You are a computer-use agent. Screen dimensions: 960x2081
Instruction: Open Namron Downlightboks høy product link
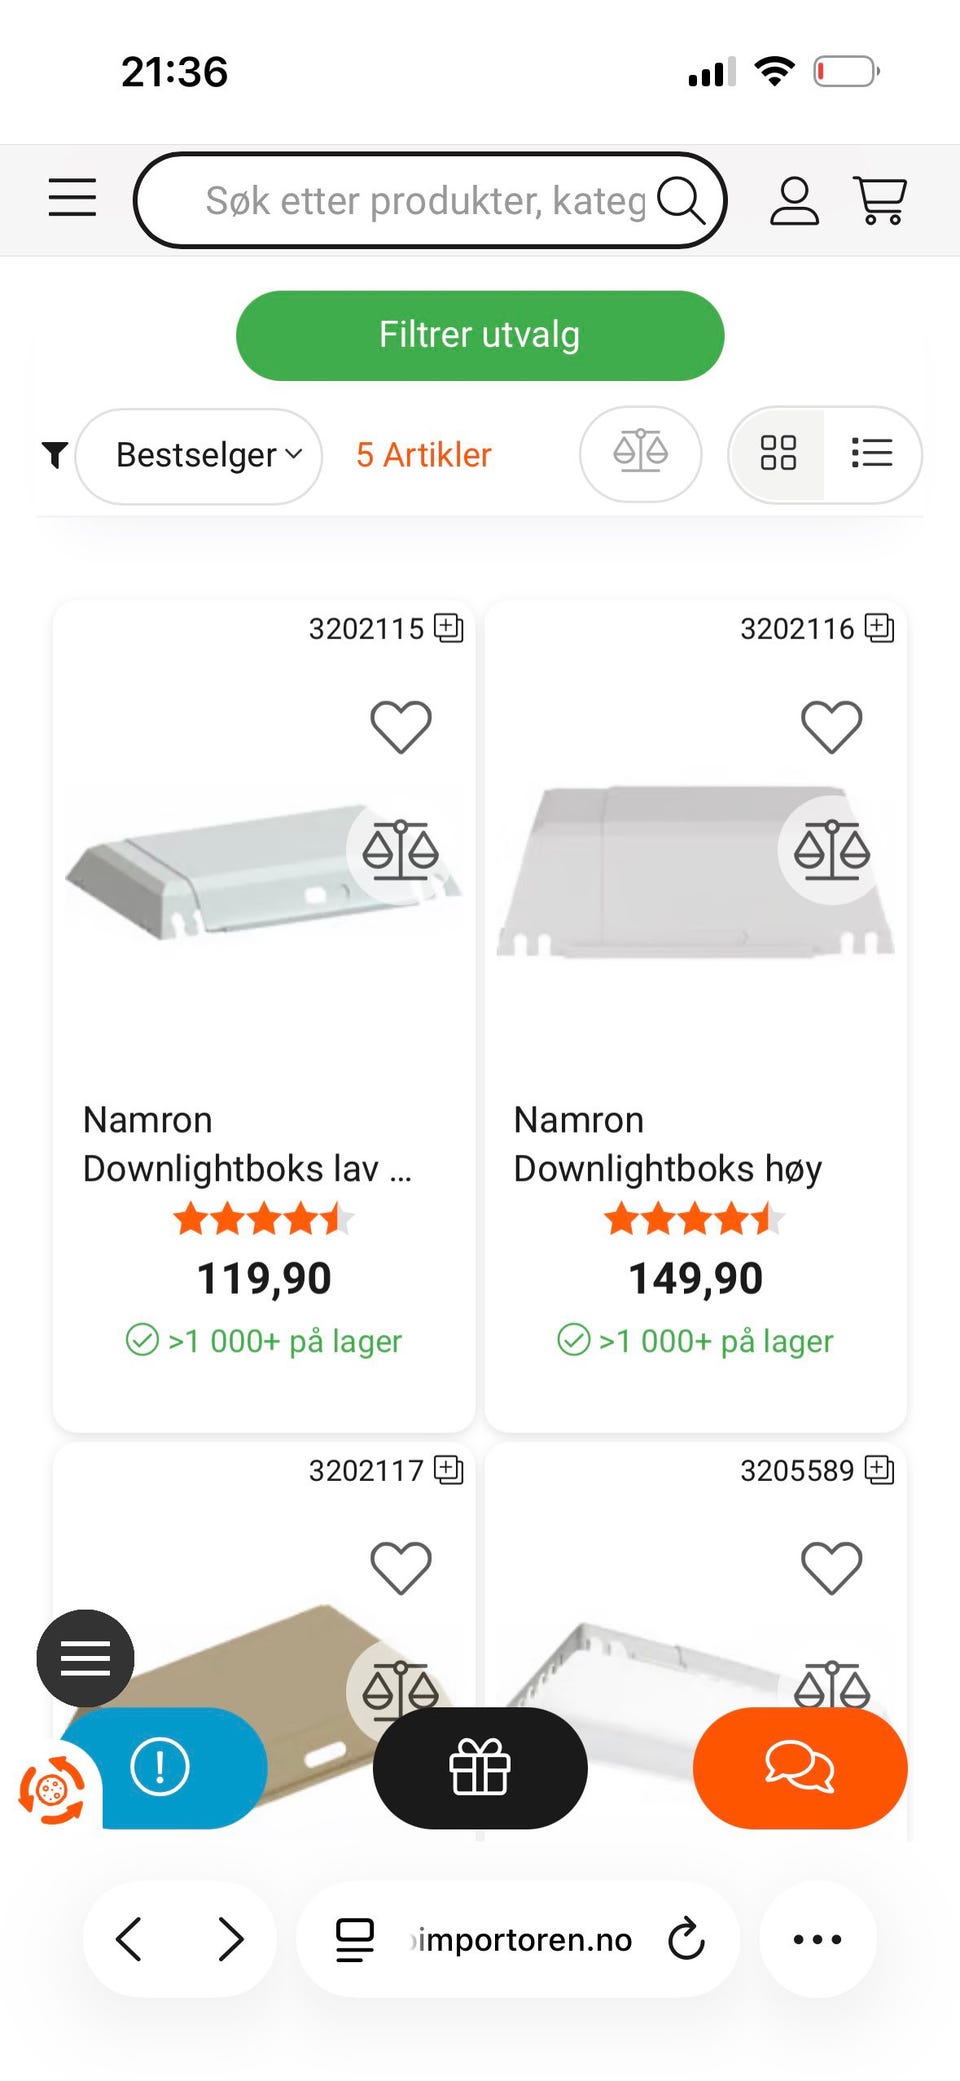(x=668, y=1144)
